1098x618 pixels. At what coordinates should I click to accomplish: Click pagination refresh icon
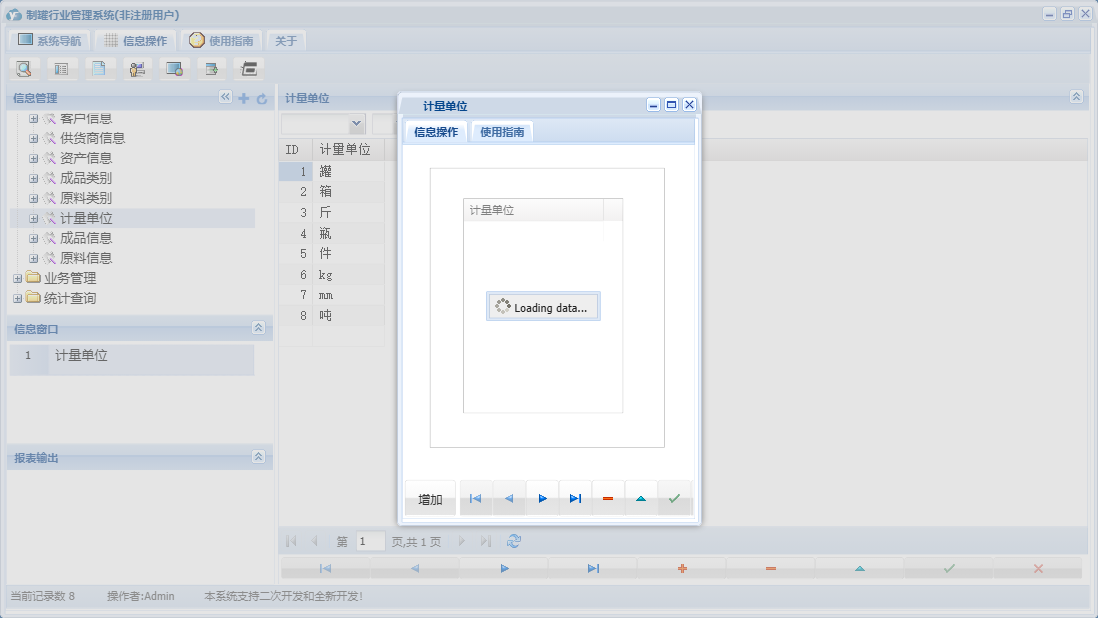point(514,541)
